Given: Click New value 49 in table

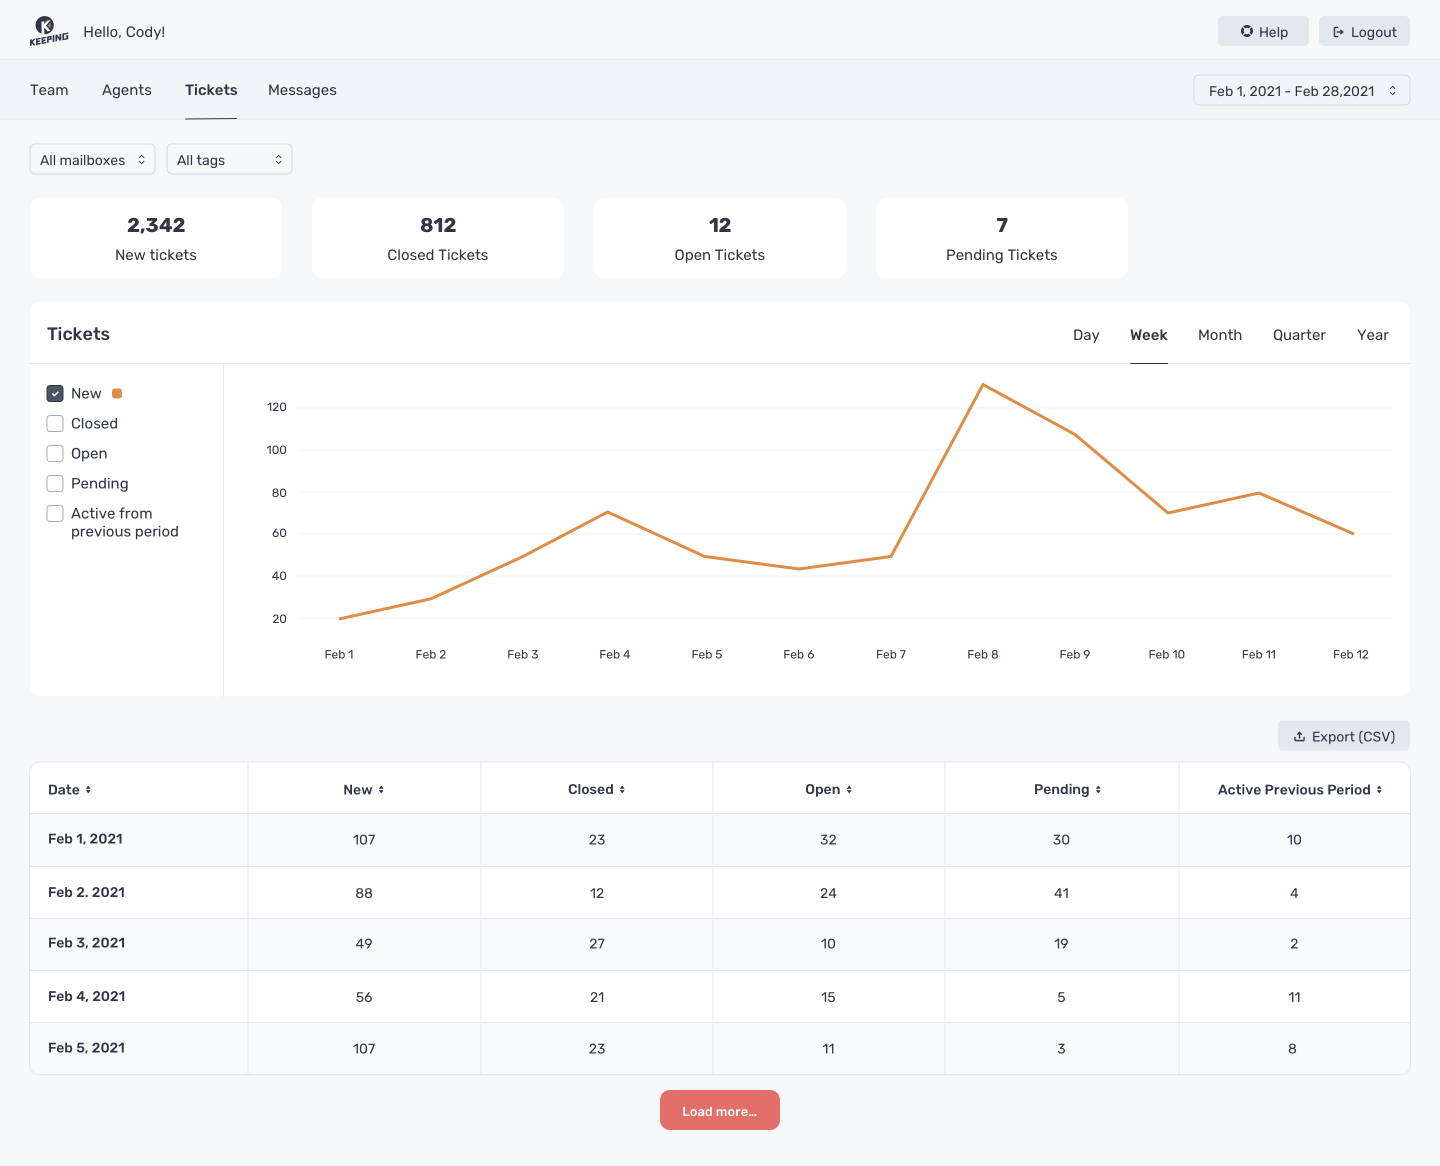Looking at the screenshot, I should coord(364,944).
